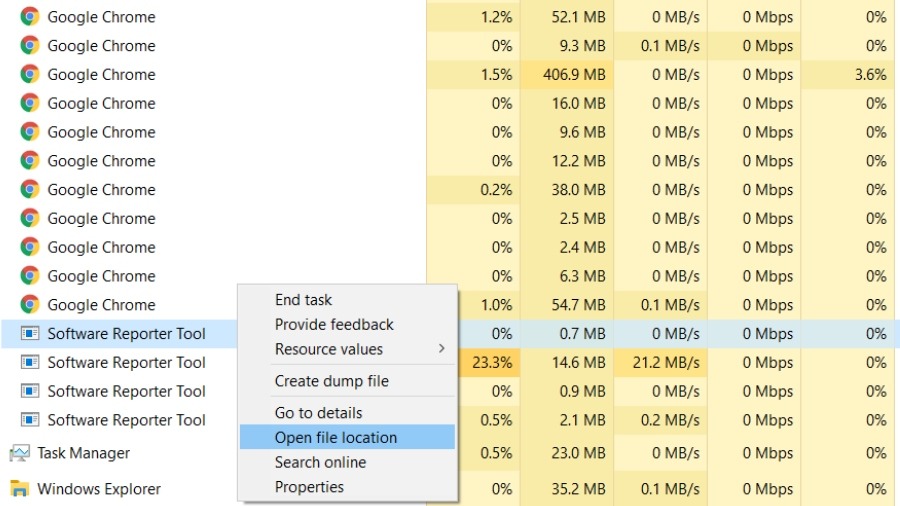Pick Chrome icon in the 38.0 MB row
This screenshot has width=900, height=506.
(x=30, y=189)
